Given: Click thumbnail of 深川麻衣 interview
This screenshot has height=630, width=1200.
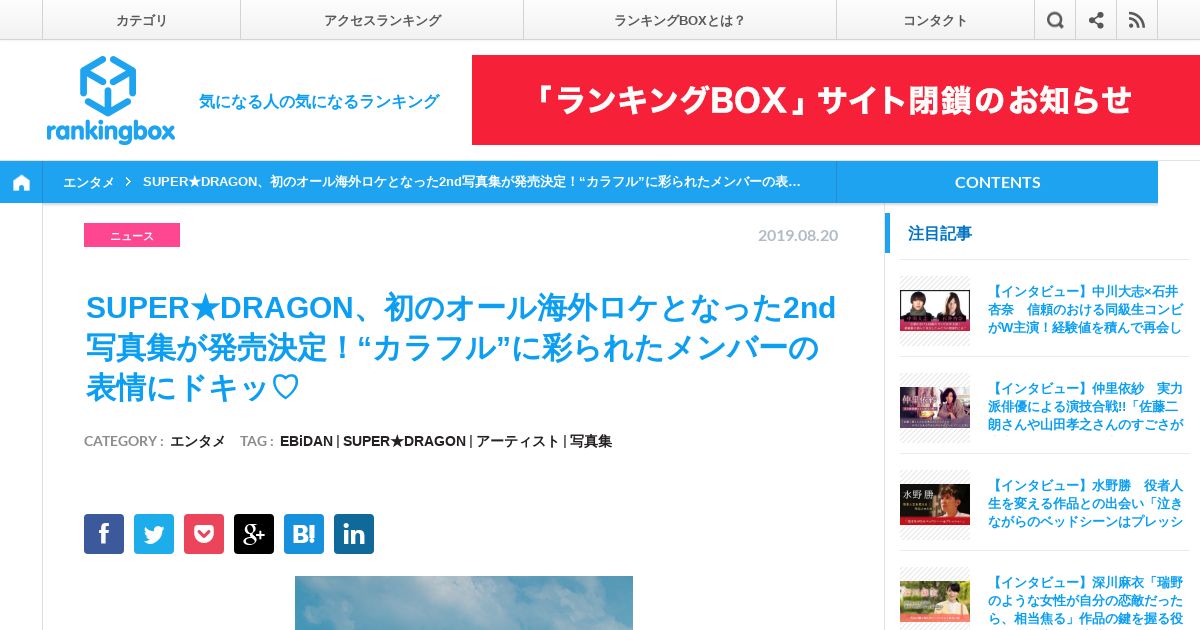Looking at the screenshot, I should pyautogui.click(x=935, y=601).
